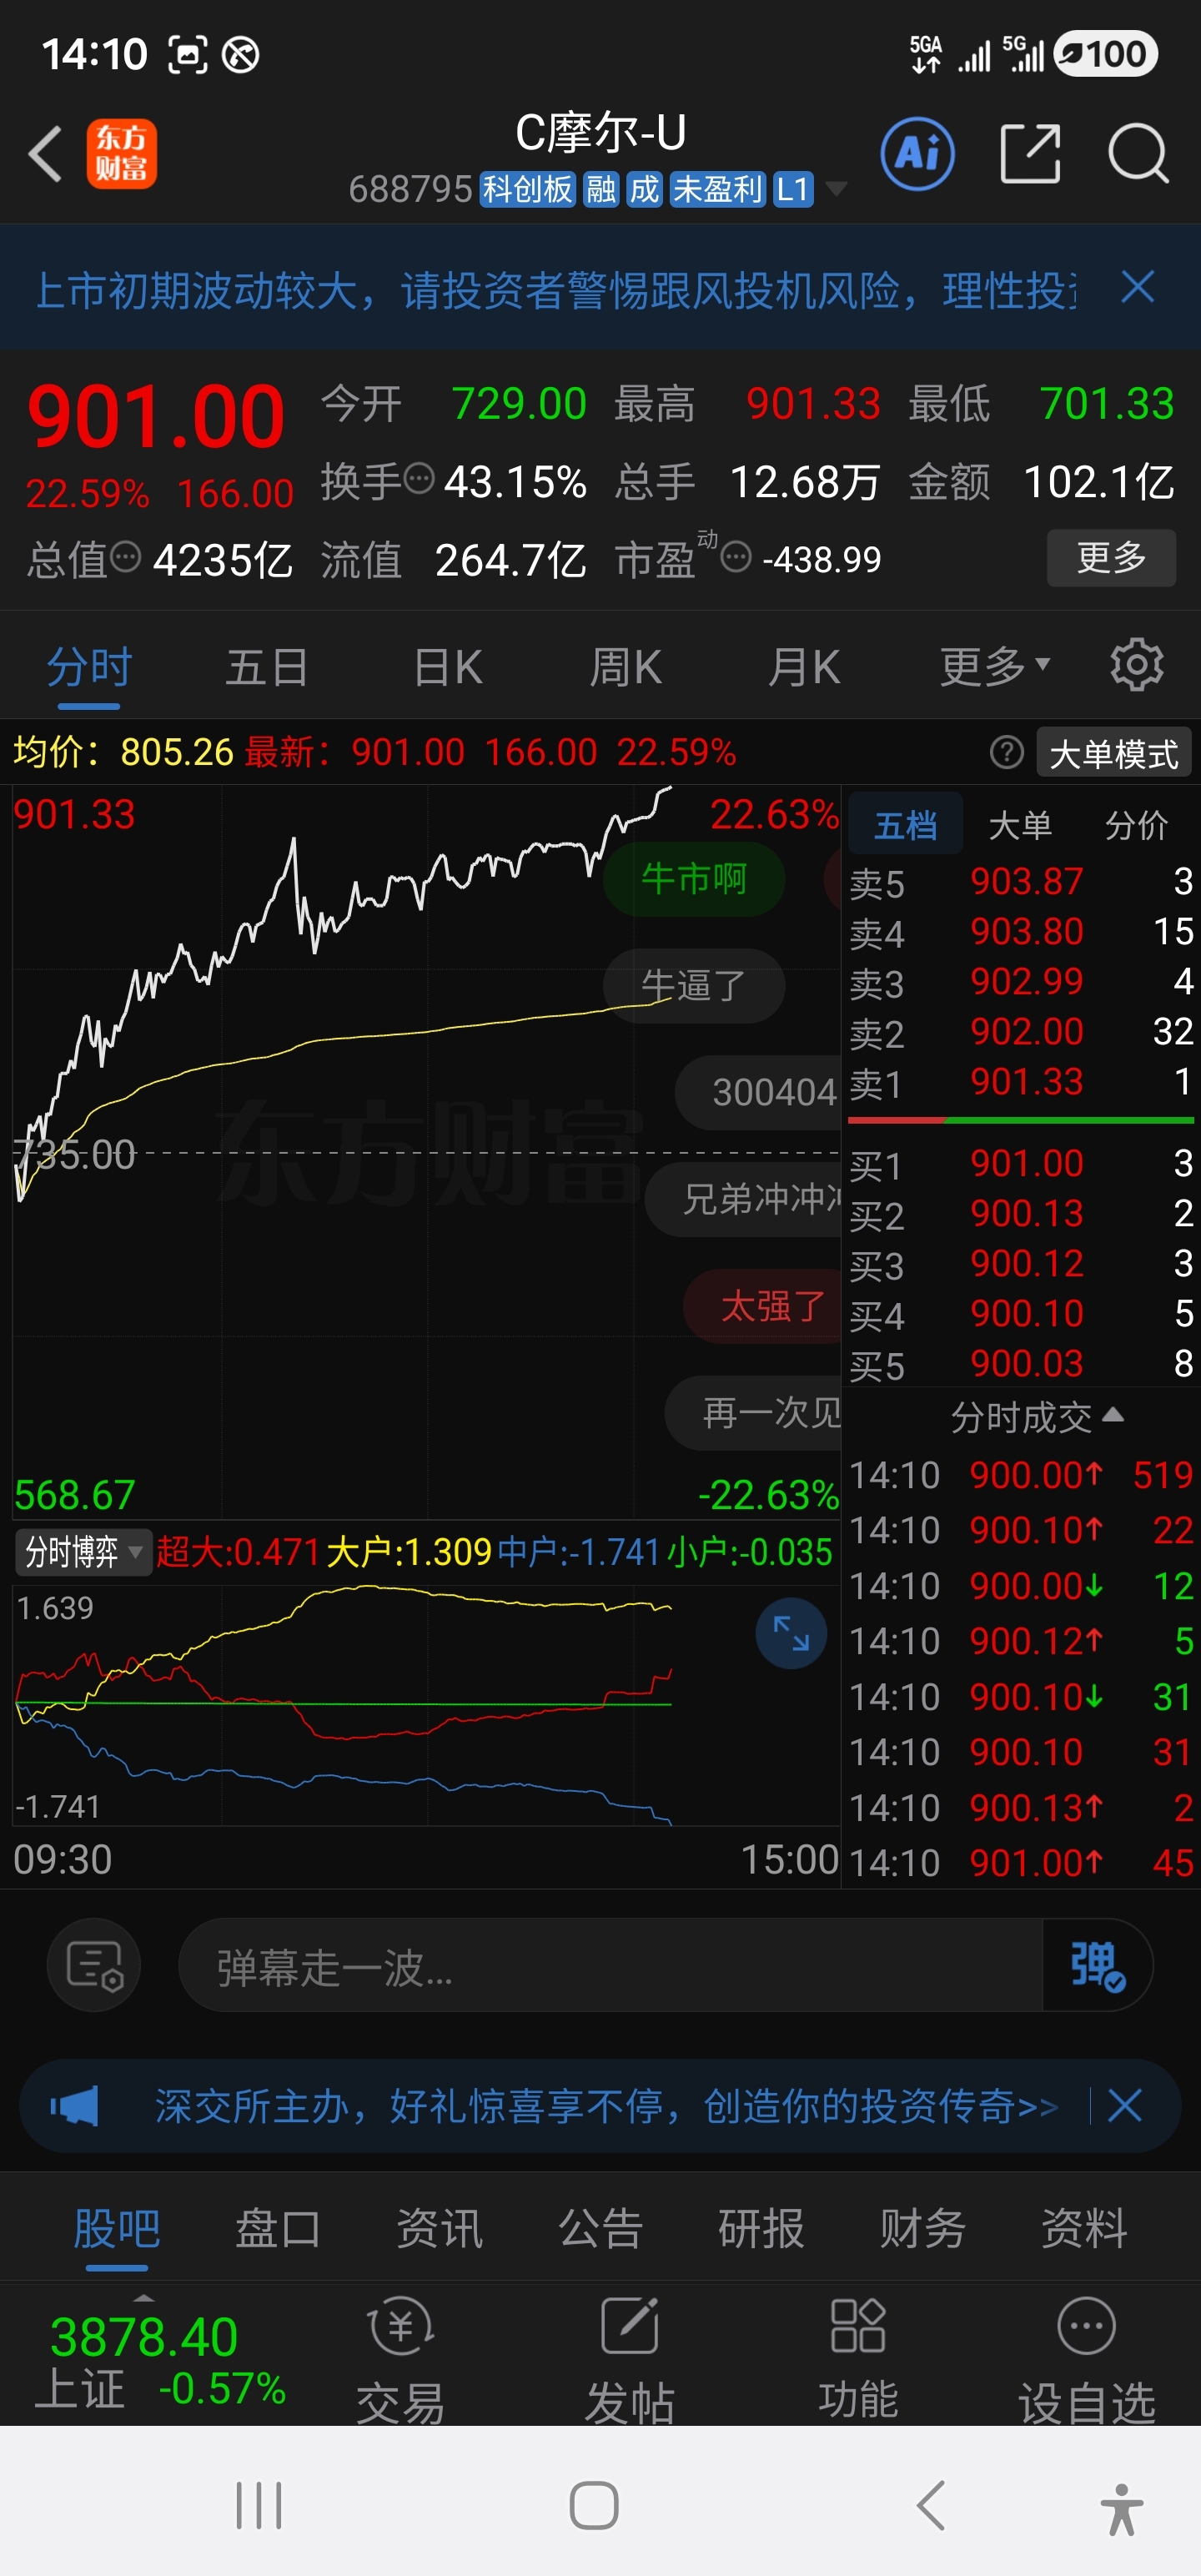The image size is (1201, 2576).
Task: Expand stock title dropdown arrow
Action: point(836,189)
